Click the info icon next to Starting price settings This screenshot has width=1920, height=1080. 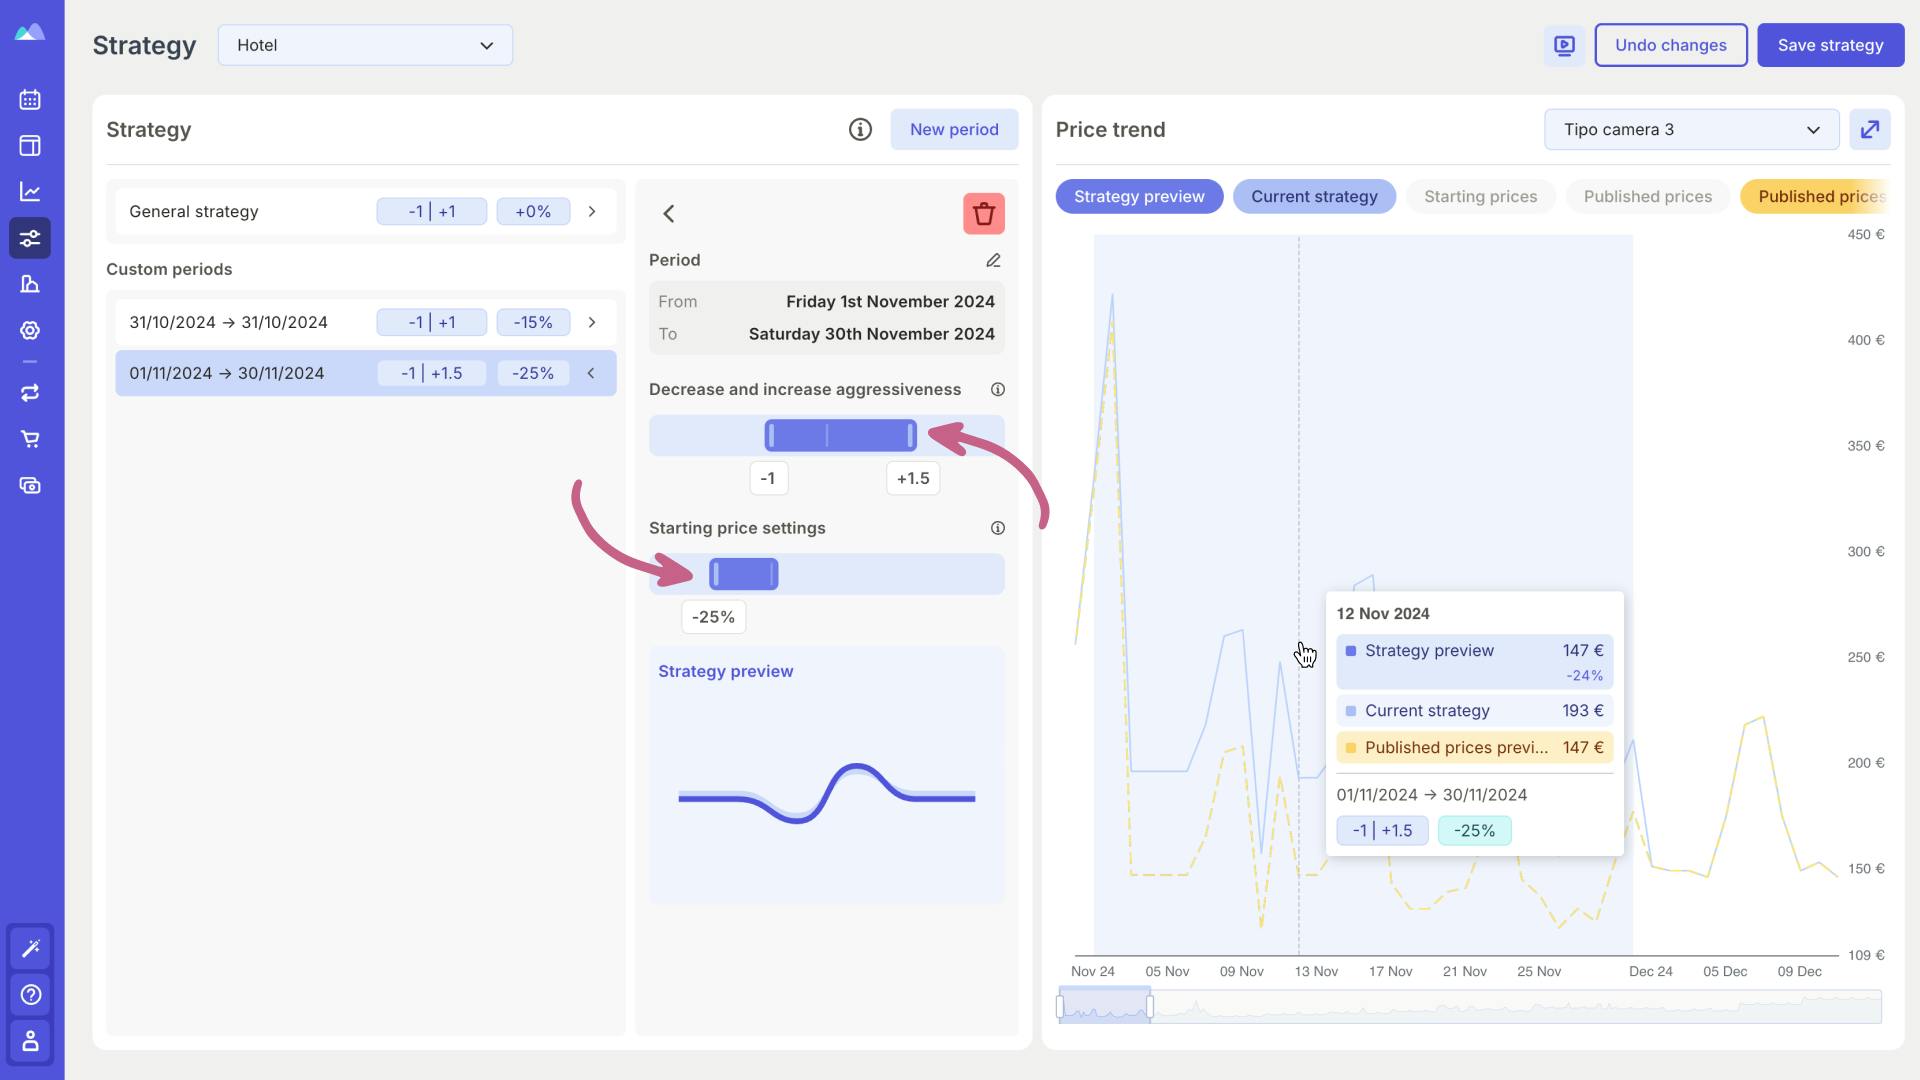pyautogui.click(x=997, y=529)
